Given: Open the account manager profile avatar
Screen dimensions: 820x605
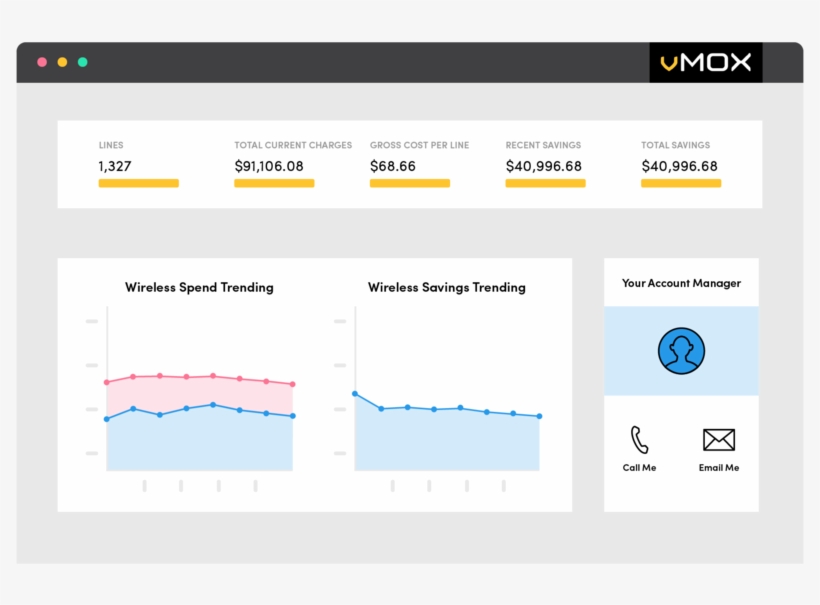Looking at the screenshot, I should point(681,351).
